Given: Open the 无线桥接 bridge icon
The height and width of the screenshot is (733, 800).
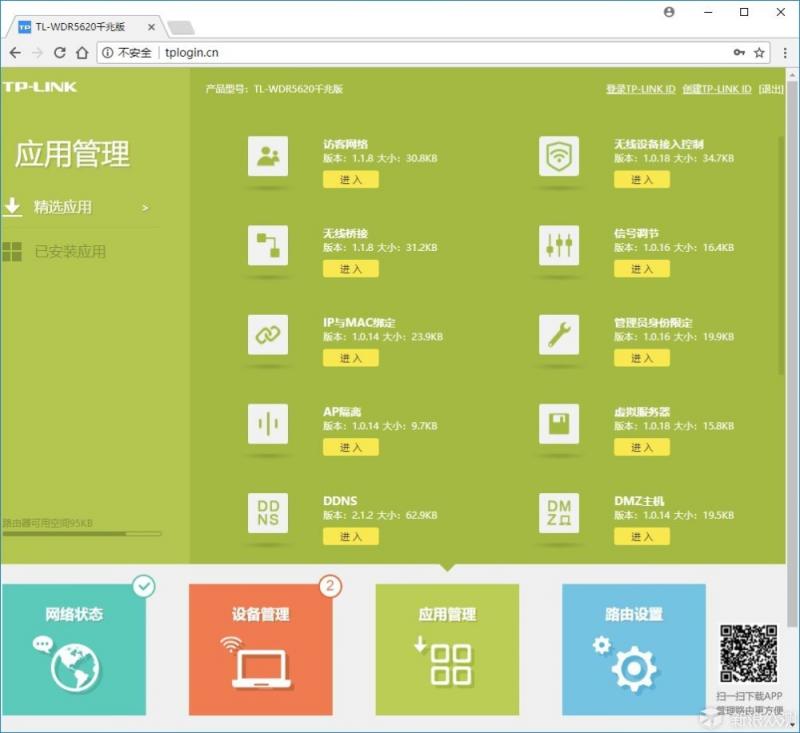Looking at the screenshot, I should pyautogui.click(x=268, y=245).
